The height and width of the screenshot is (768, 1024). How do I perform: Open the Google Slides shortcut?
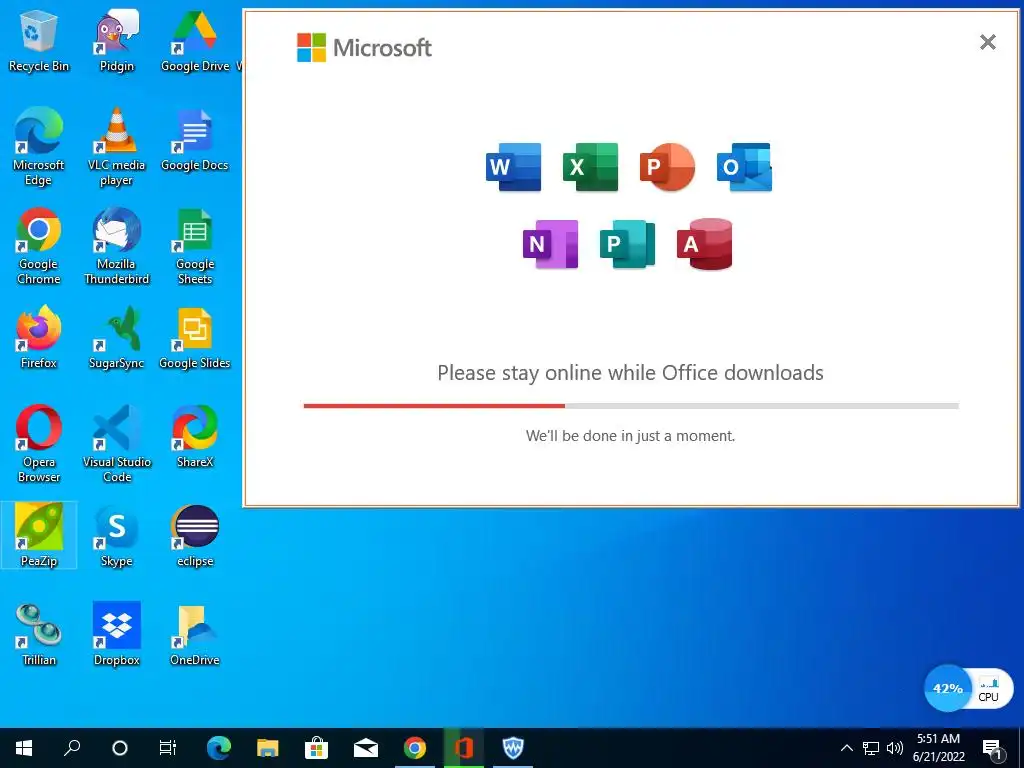195,338
